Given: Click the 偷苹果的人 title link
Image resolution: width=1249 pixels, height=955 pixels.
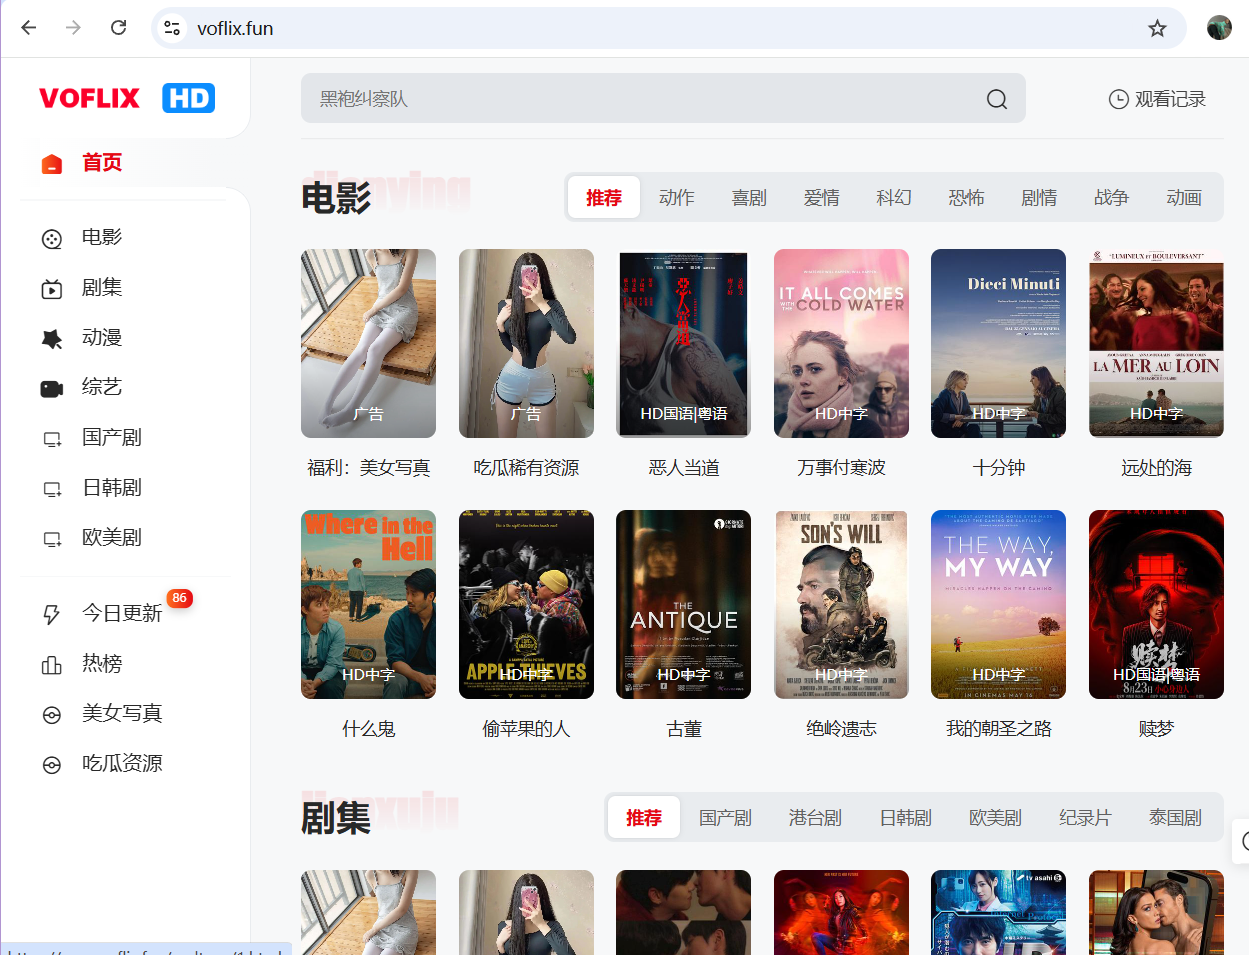Looking at the screenshot, I should coord(526,729).
